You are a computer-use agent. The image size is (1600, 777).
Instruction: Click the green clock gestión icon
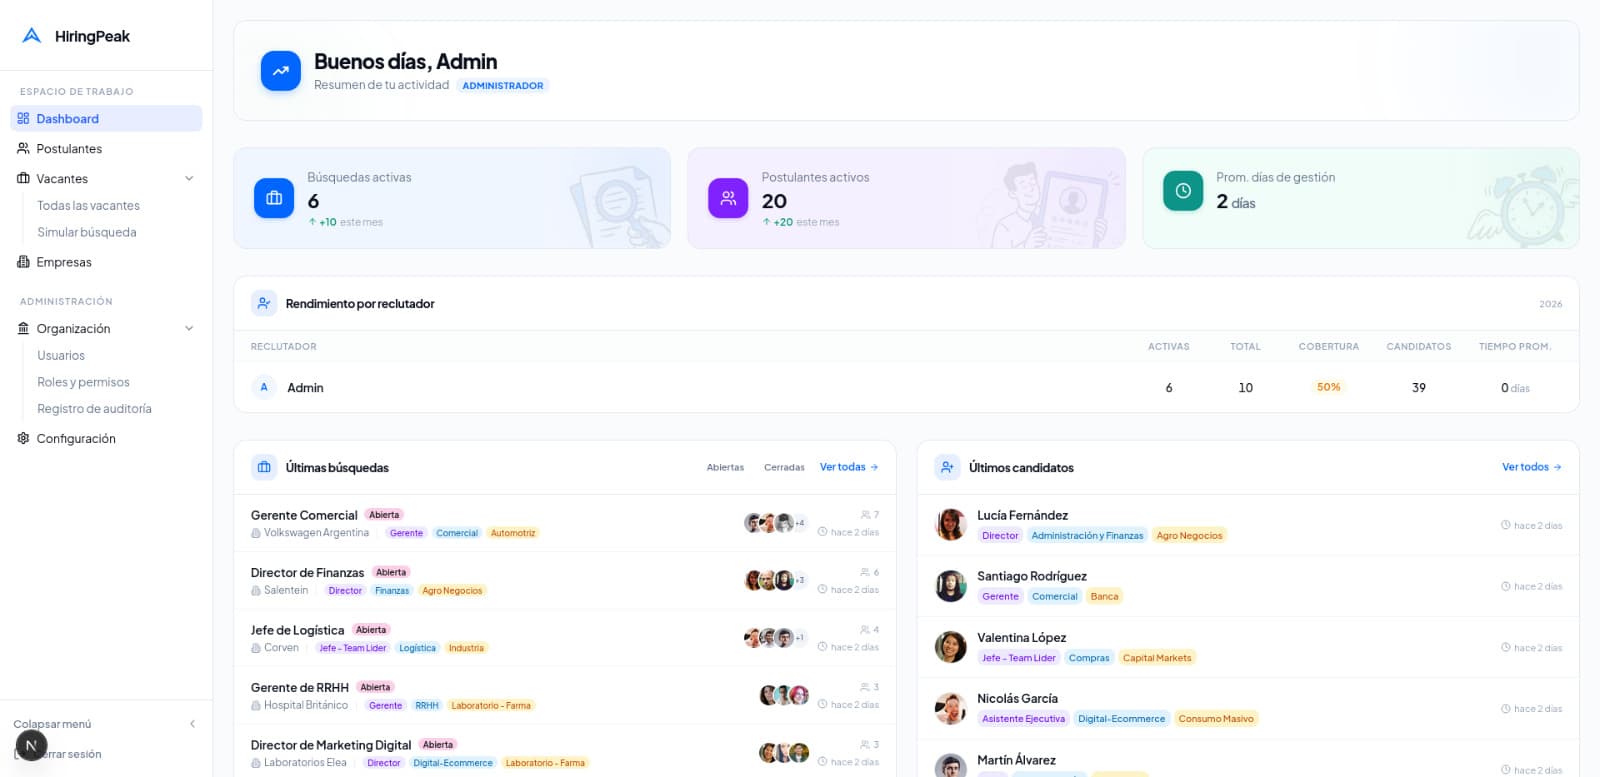click(1183, 190)
